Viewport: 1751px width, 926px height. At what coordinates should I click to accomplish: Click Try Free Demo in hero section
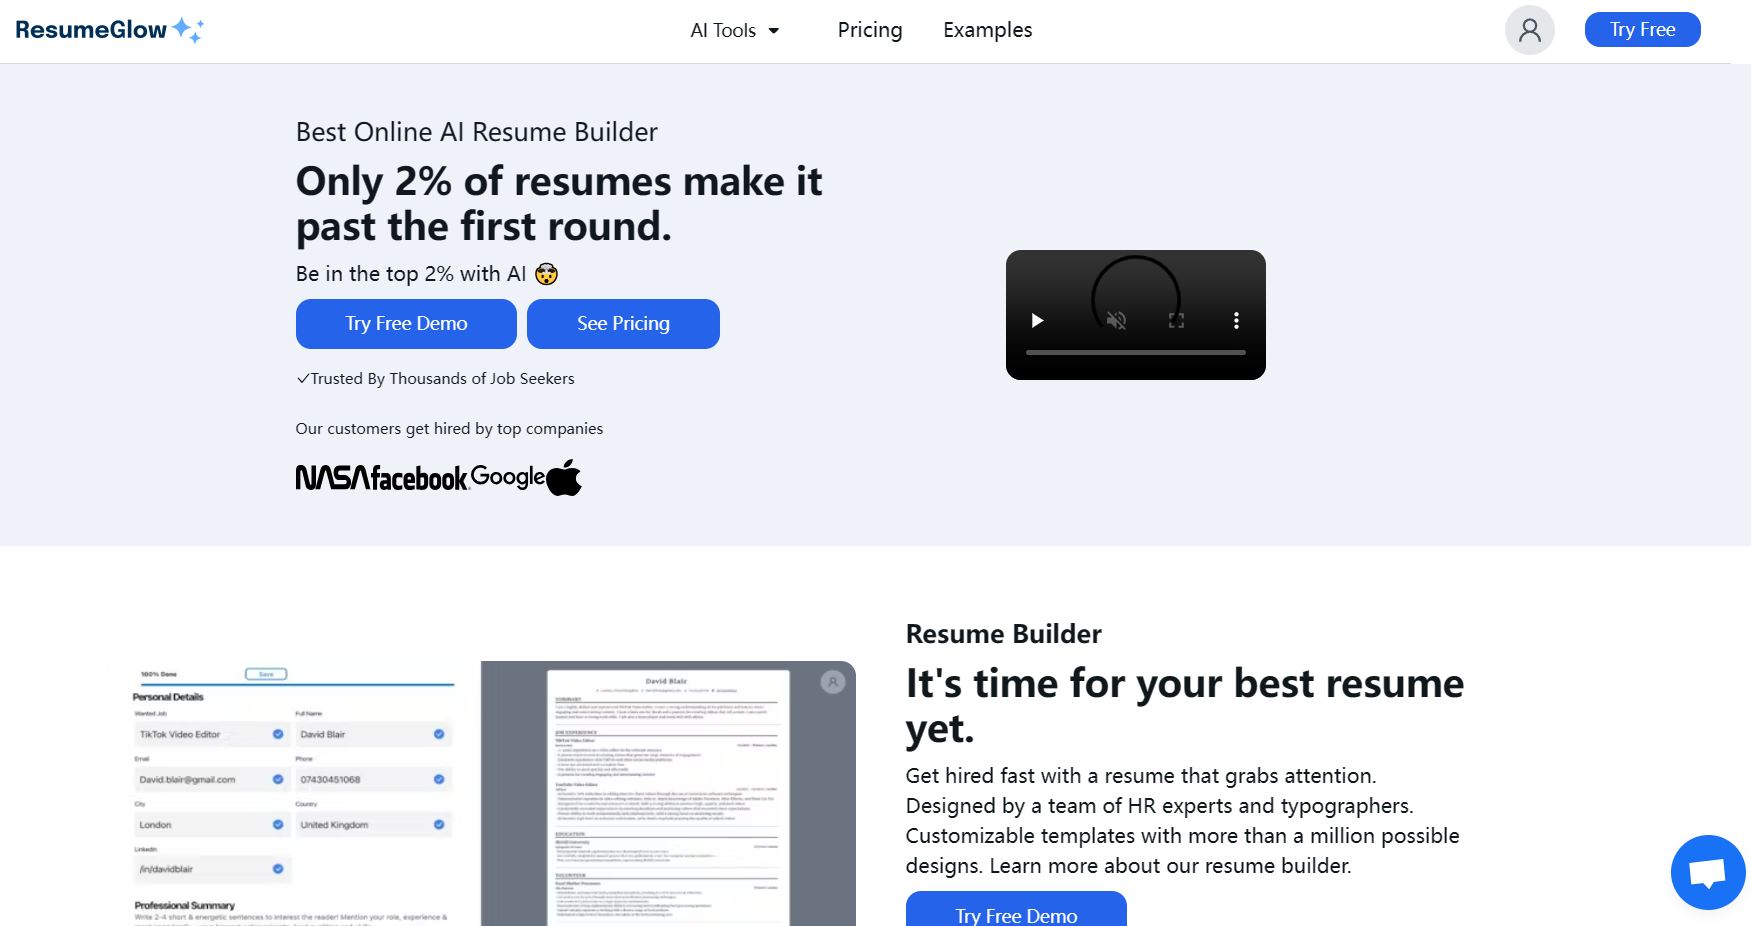click(x=406, y=324)
